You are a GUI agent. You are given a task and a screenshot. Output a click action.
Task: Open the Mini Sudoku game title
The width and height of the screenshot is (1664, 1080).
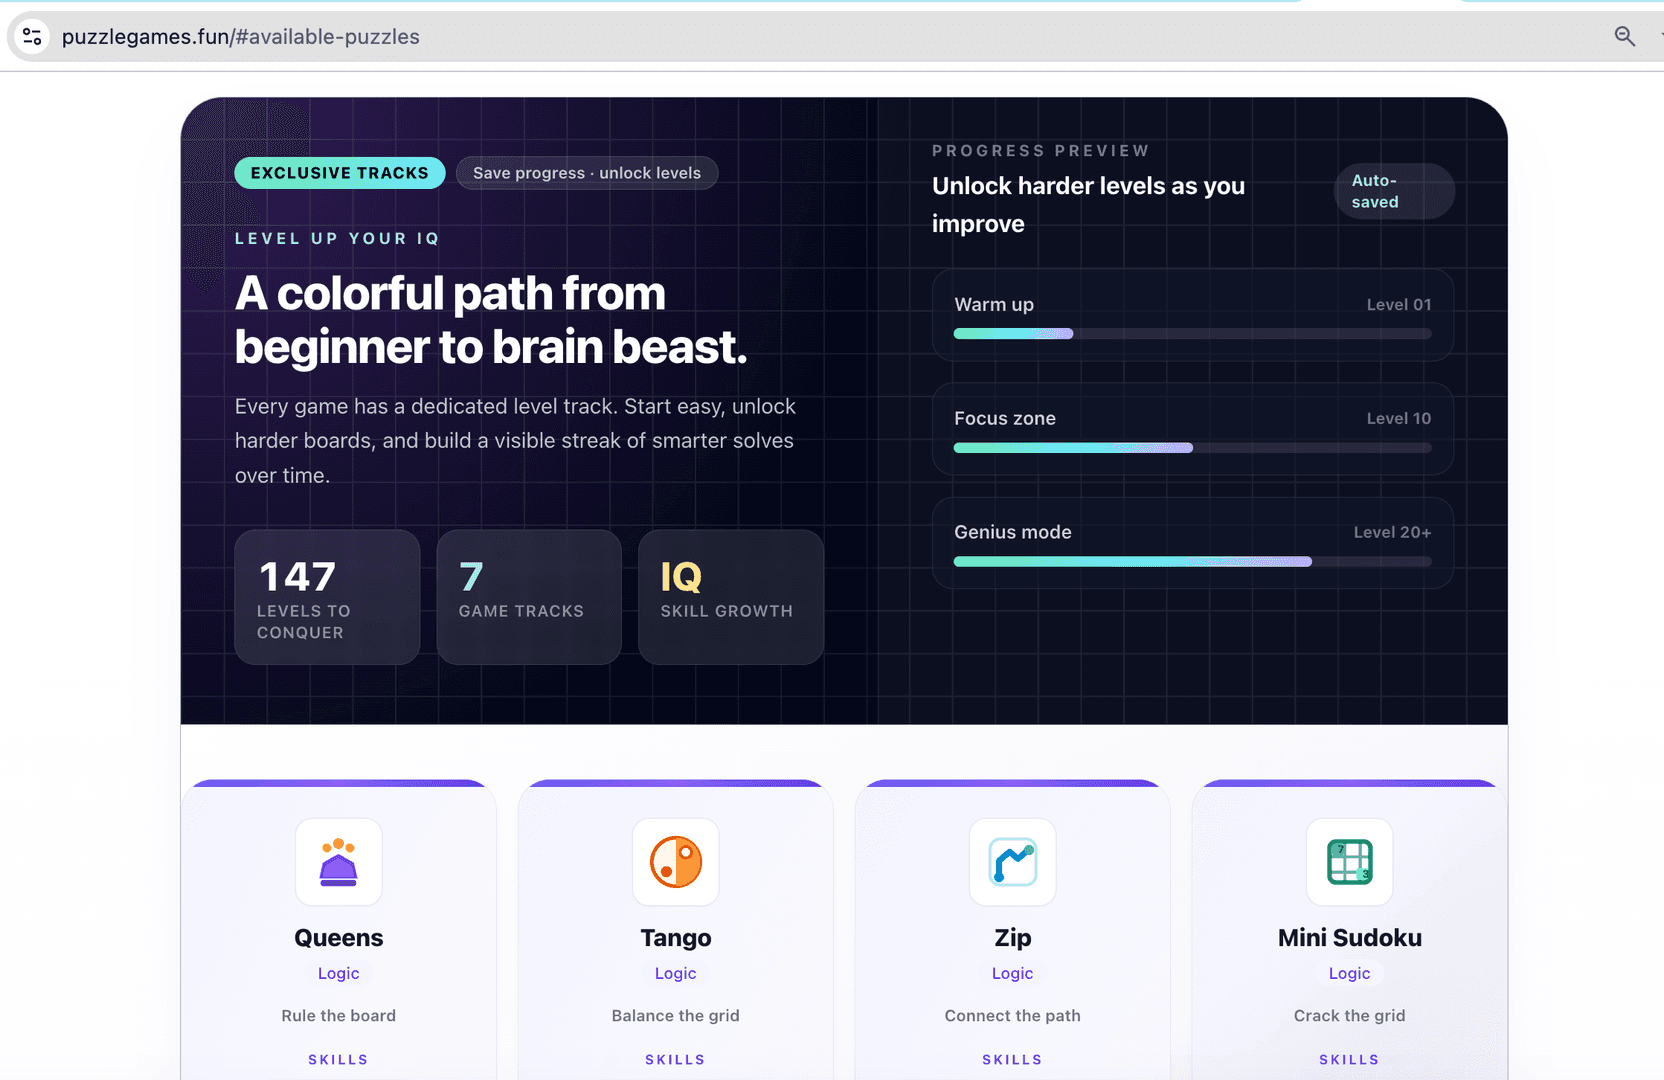coord(1350,938)
